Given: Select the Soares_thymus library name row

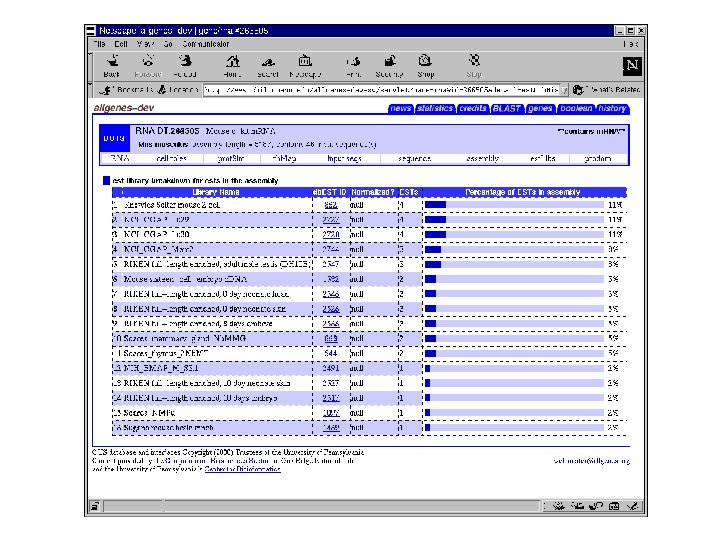Looking at the screenshot, I should tap(166, 354).
